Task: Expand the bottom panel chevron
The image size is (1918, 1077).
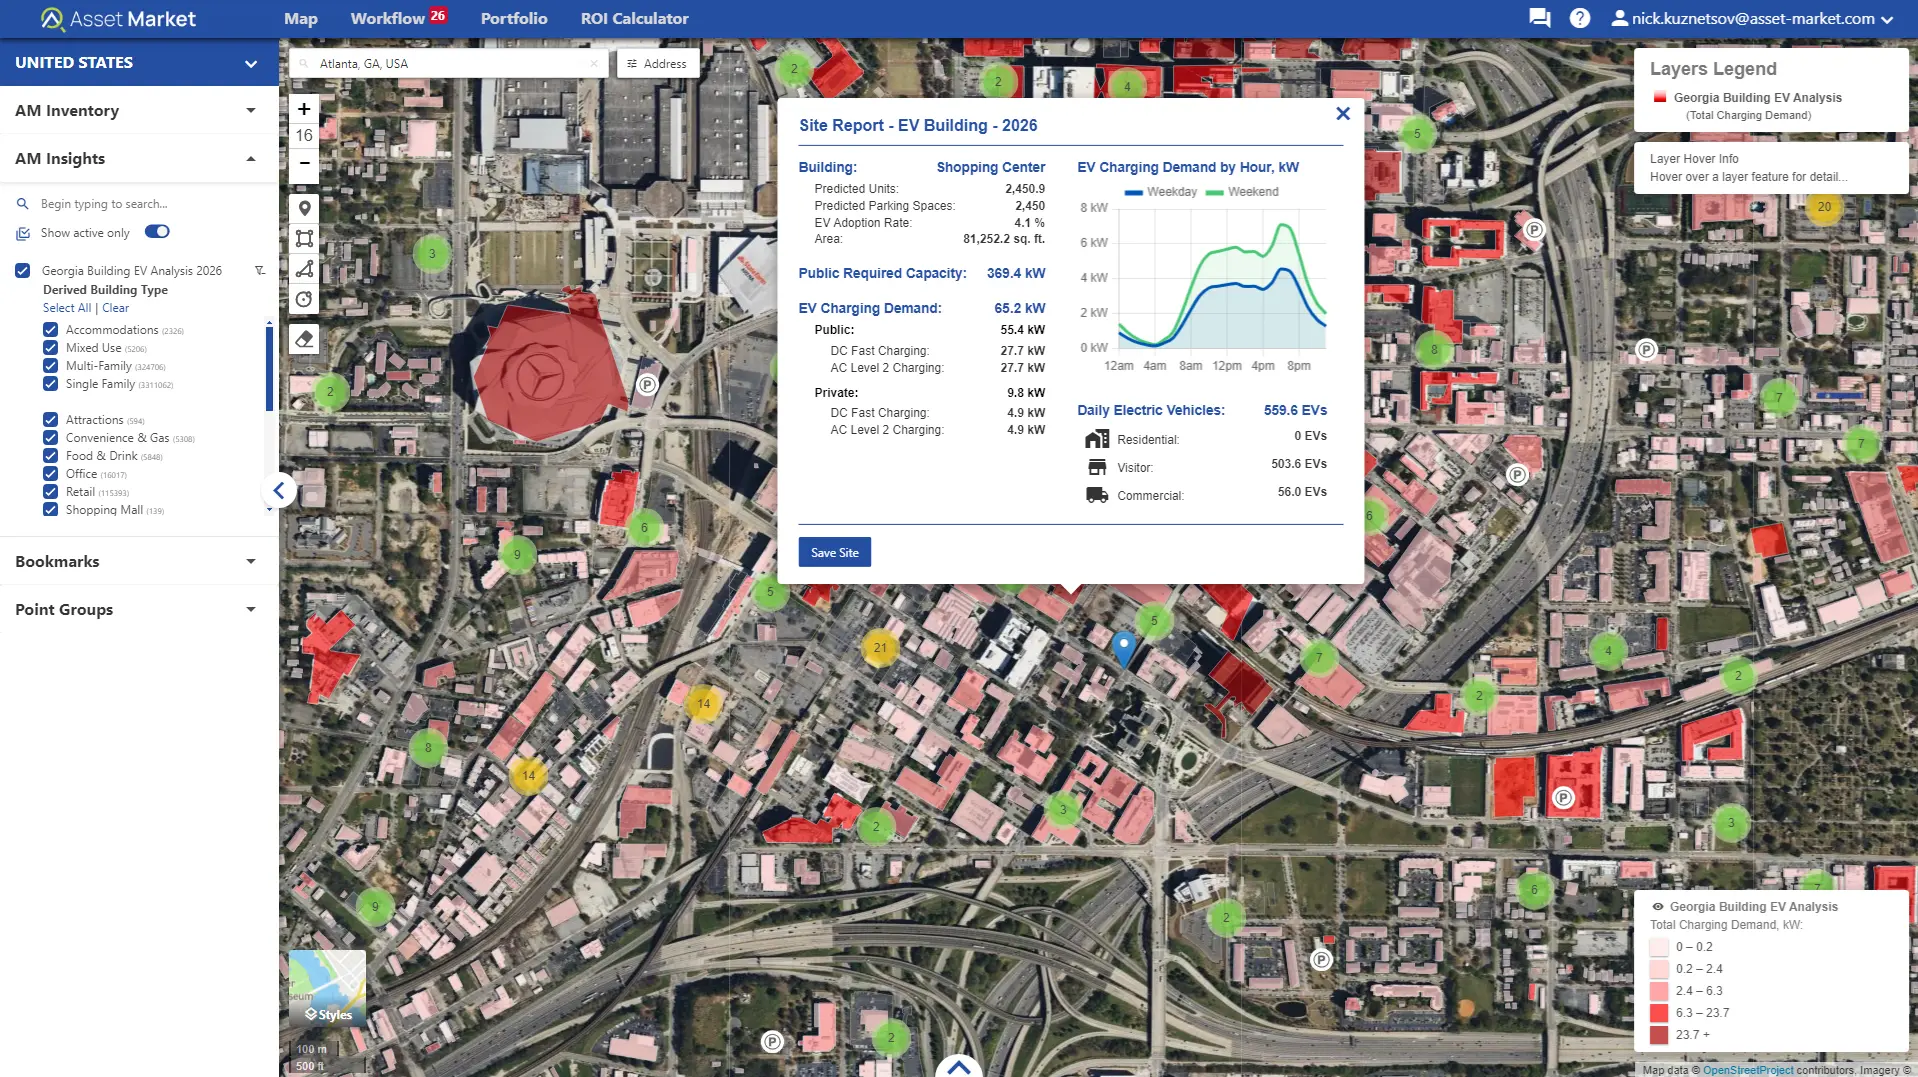Action: 959,1066
